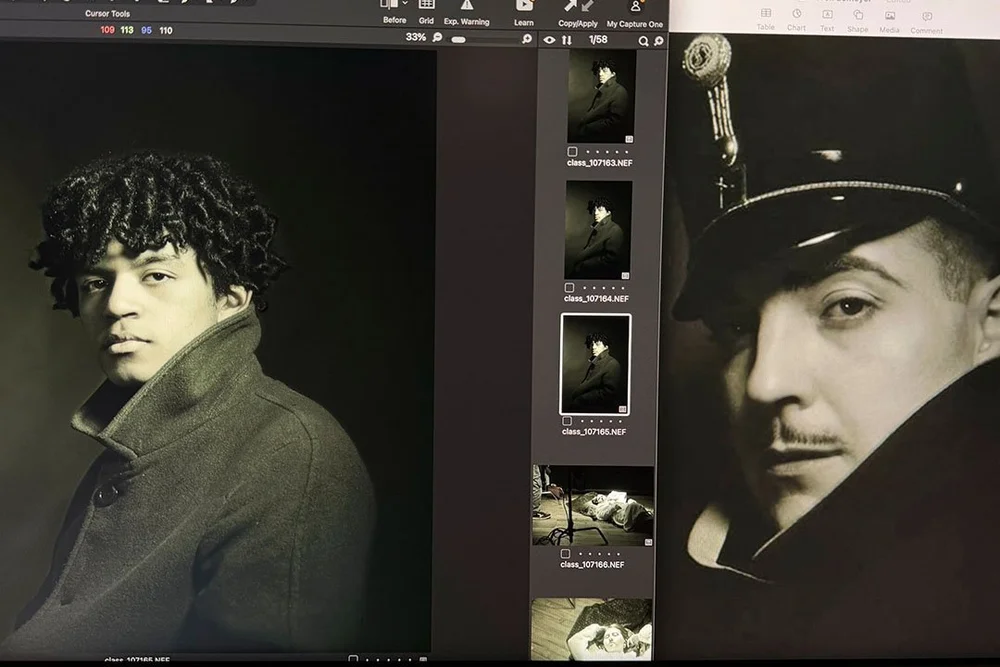Screen dimensions: 1000x667
Task: Click the Copy adjustments arrow icon
Action: coord(570,6)
